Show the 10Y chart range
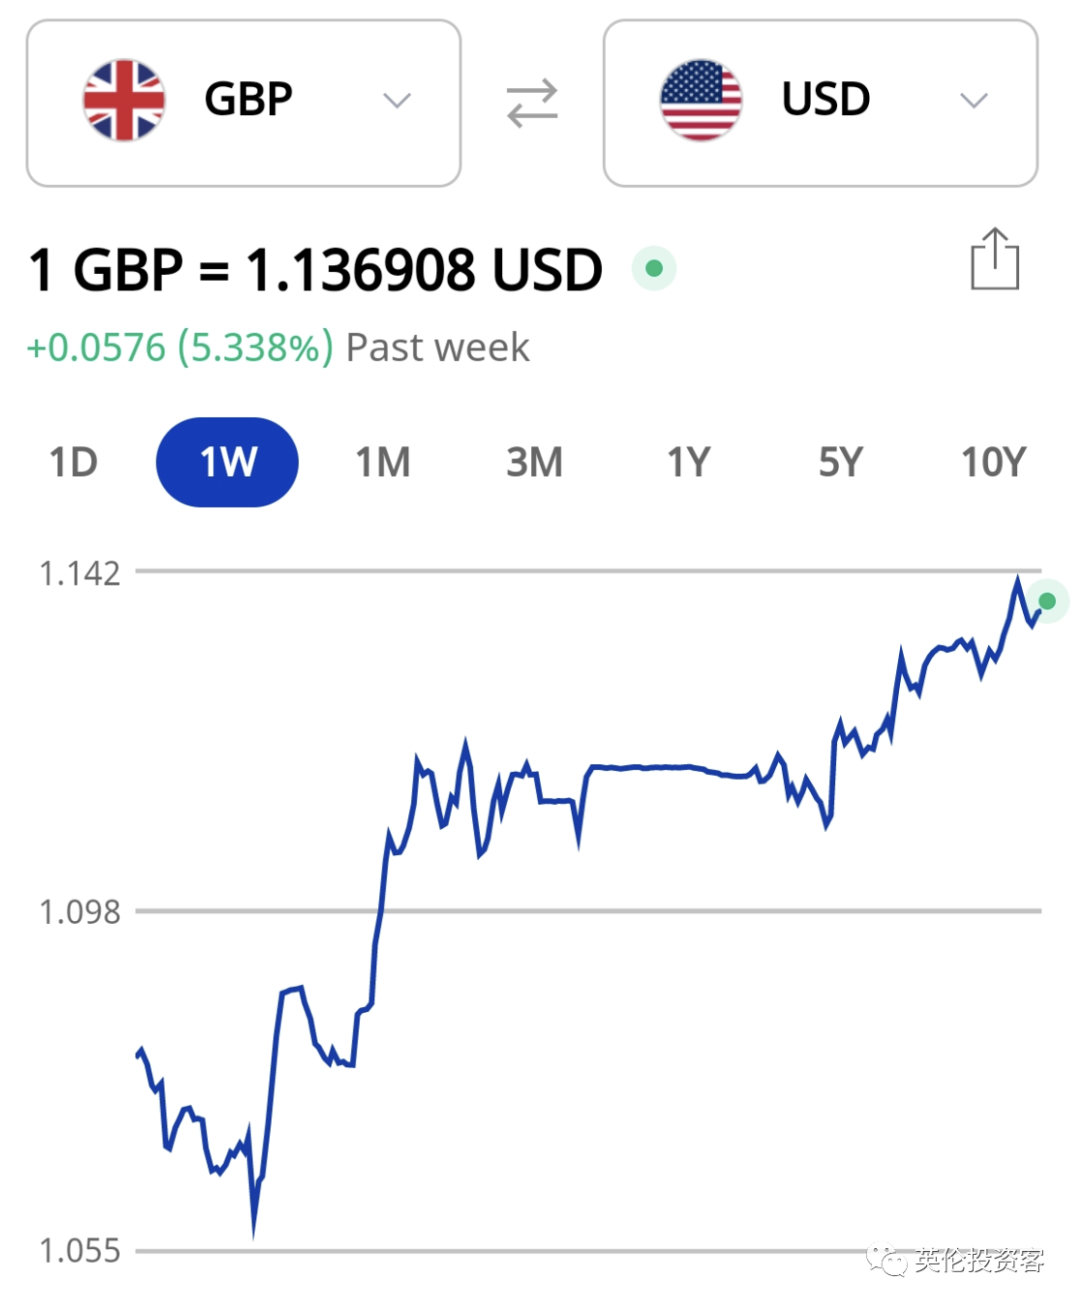The width and height of the screenshot is (1080, 1308). pyautogui.click(x=993, y=462)
